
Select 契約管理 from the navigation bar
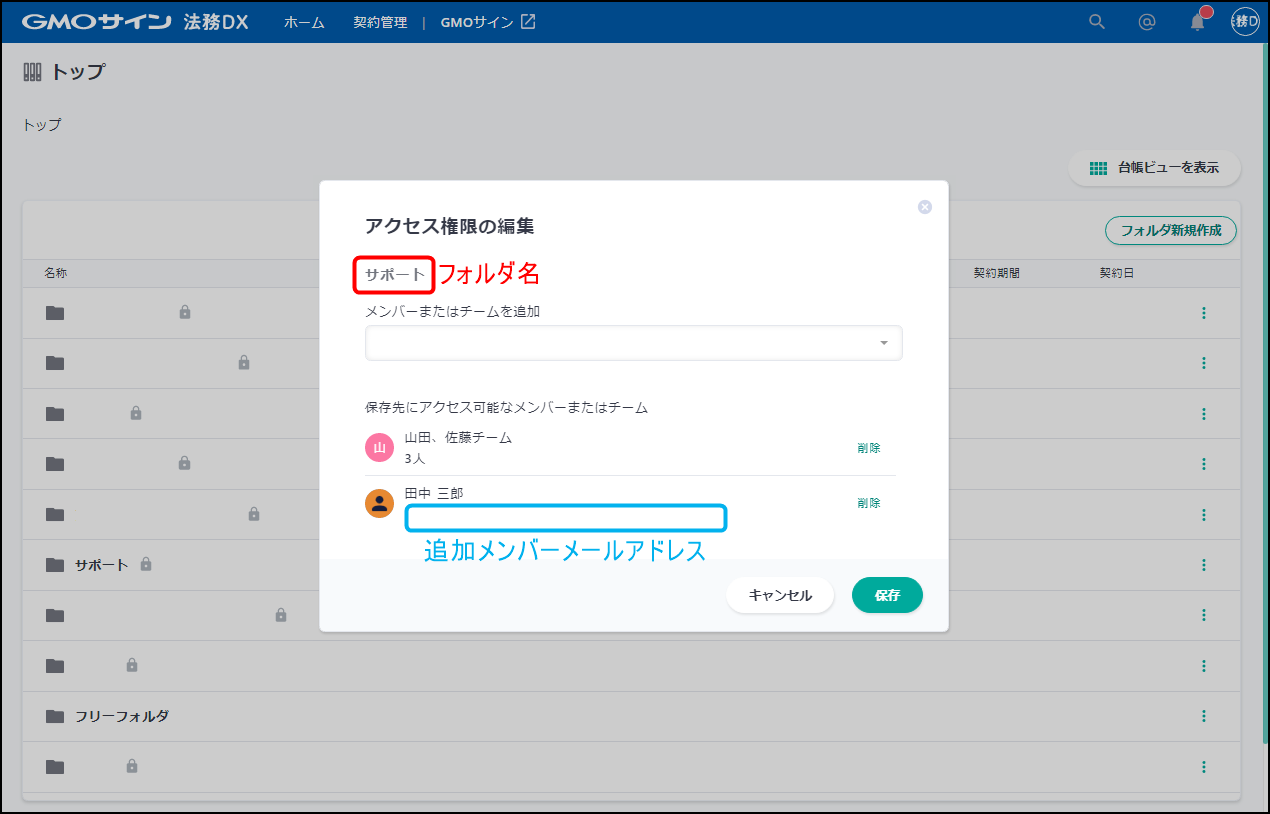[380, 21]
